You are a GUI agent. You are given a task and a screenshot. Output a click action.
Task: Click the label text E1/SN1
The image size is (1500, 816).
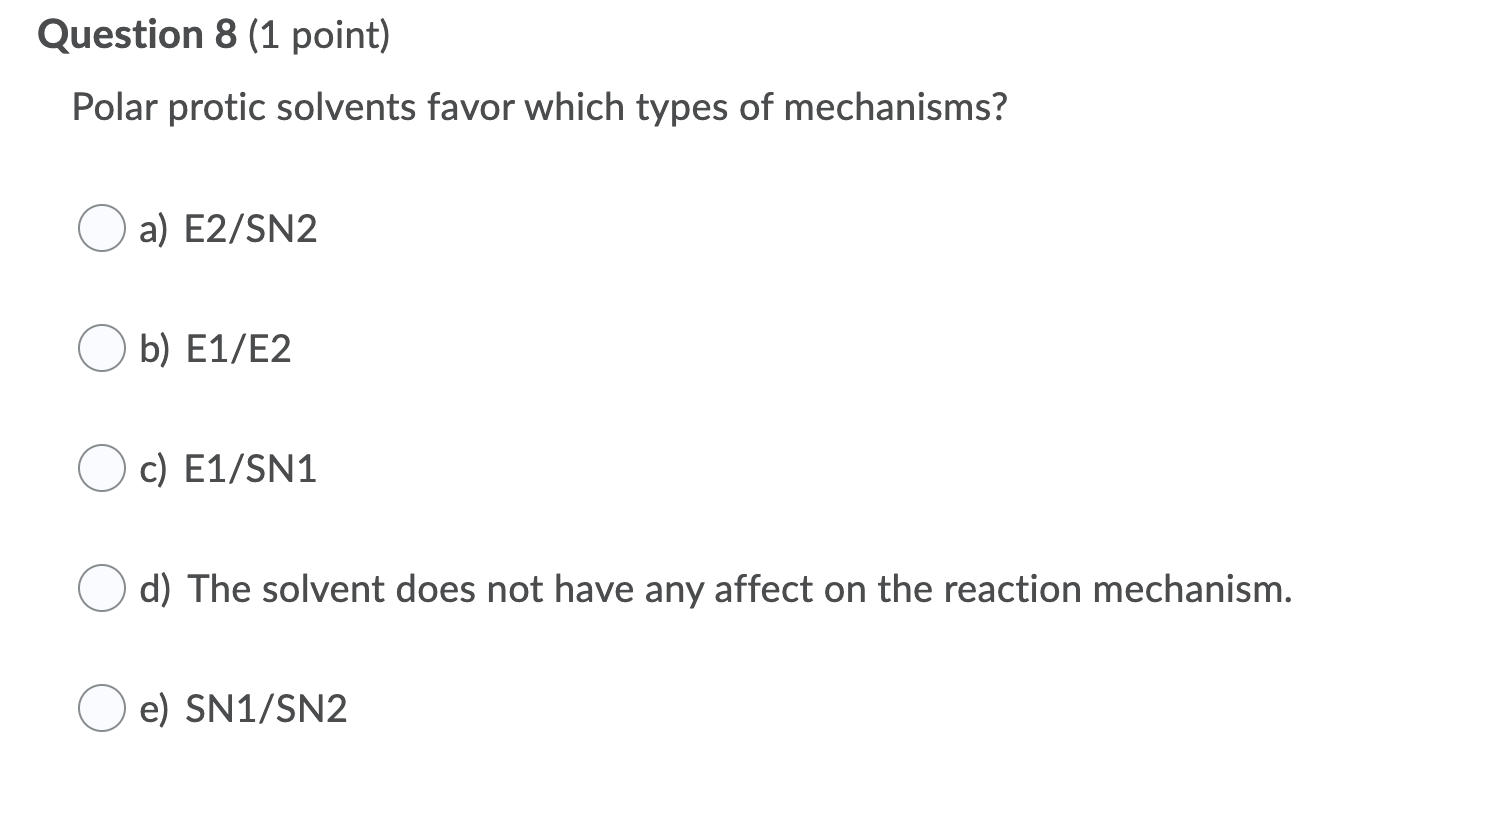pos(250,469)
